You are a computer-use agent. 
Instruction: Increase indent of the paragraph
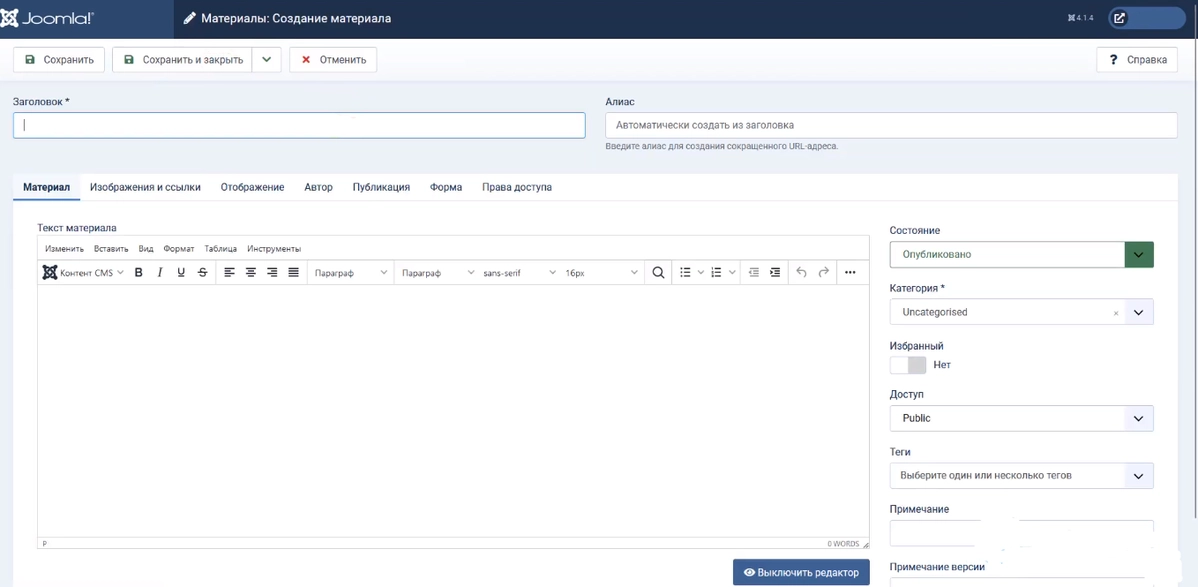click(775, 273)
